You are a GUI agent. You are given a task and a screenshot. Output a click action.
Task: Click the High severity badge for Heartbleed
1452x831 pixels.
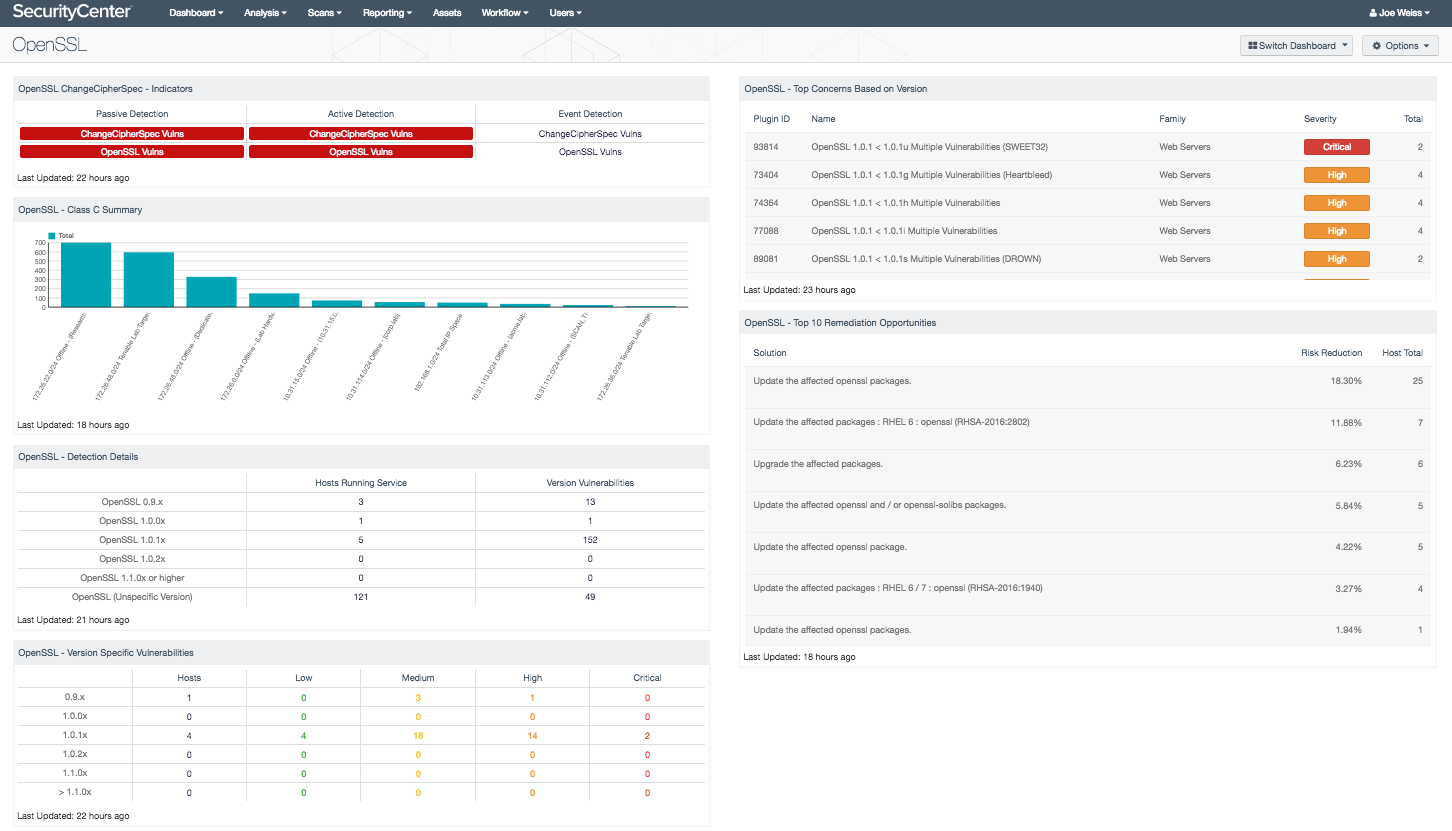[1336, 175]
